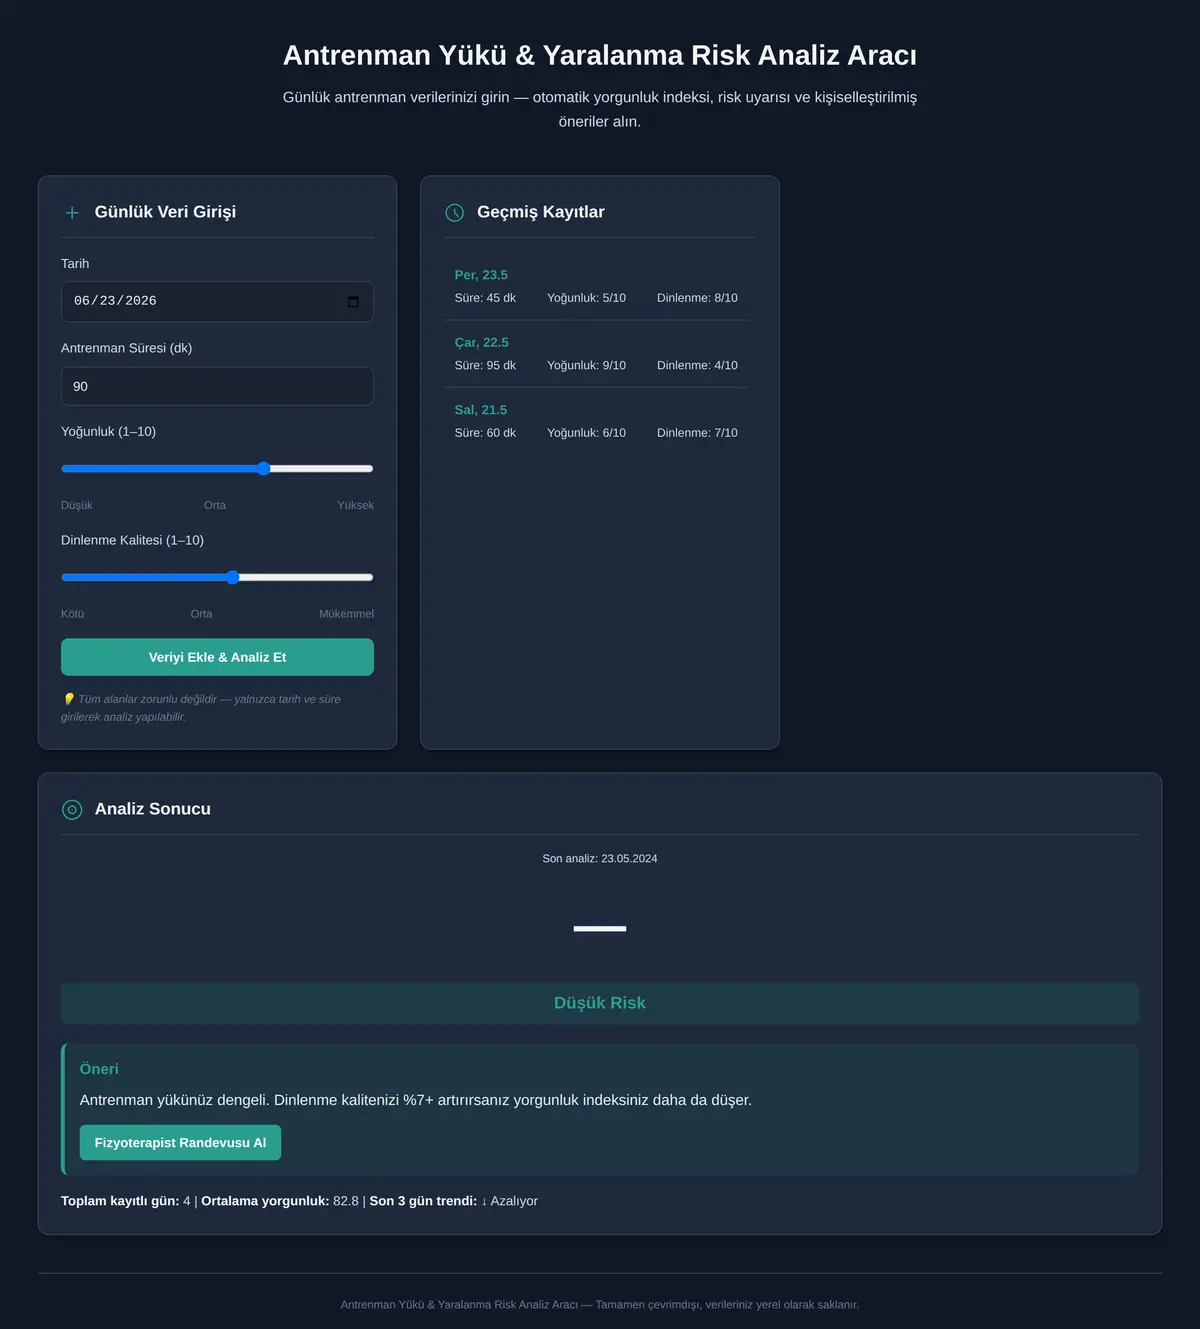Click the Kötü label under the rest slider

pyautogui.click(x=72, y=614)
